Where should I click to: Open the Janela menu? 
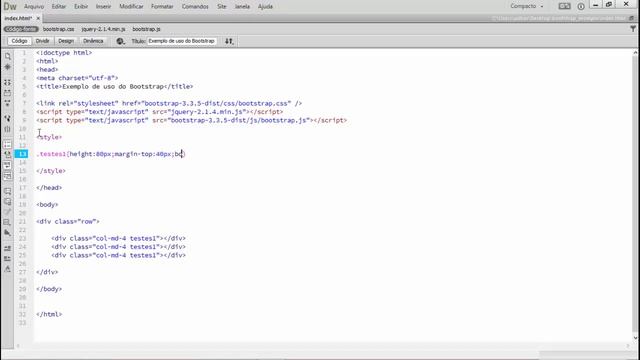(242, 7)
